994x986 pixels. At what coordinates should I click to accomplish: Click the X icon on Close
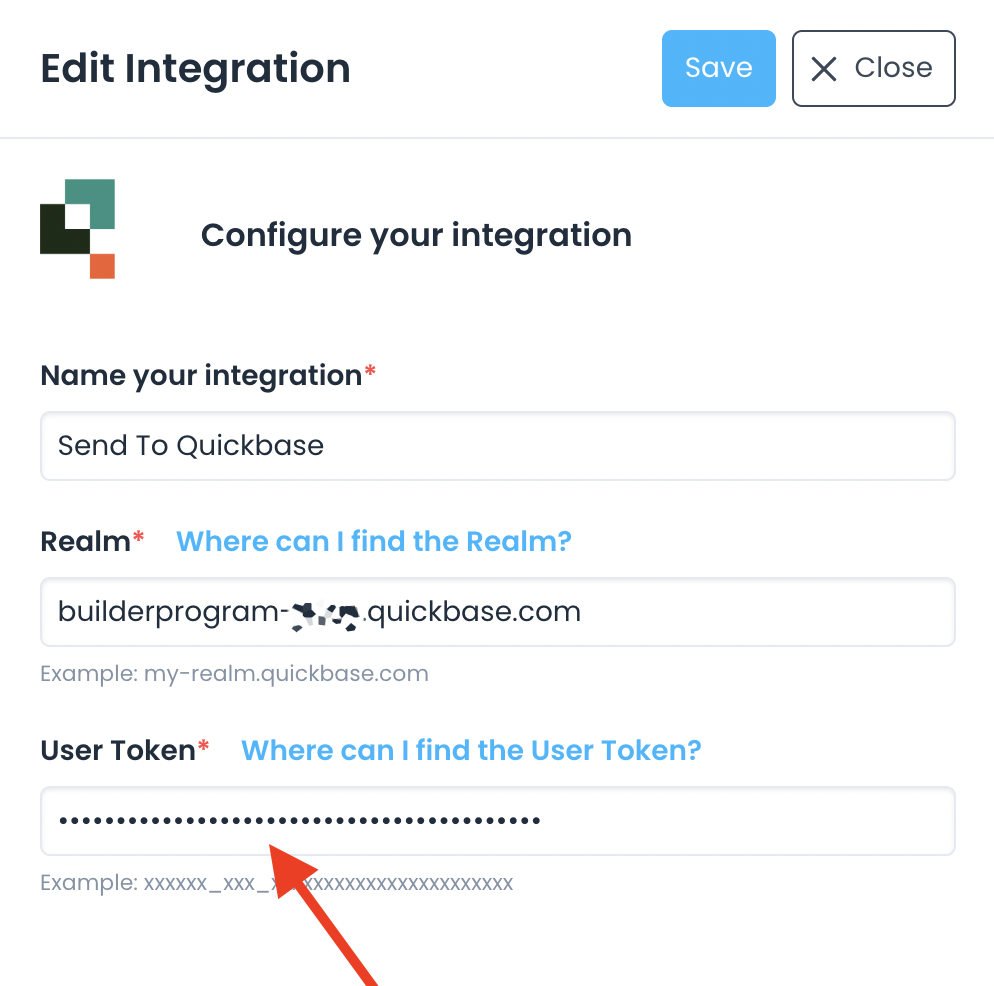[x=824, y=68]
